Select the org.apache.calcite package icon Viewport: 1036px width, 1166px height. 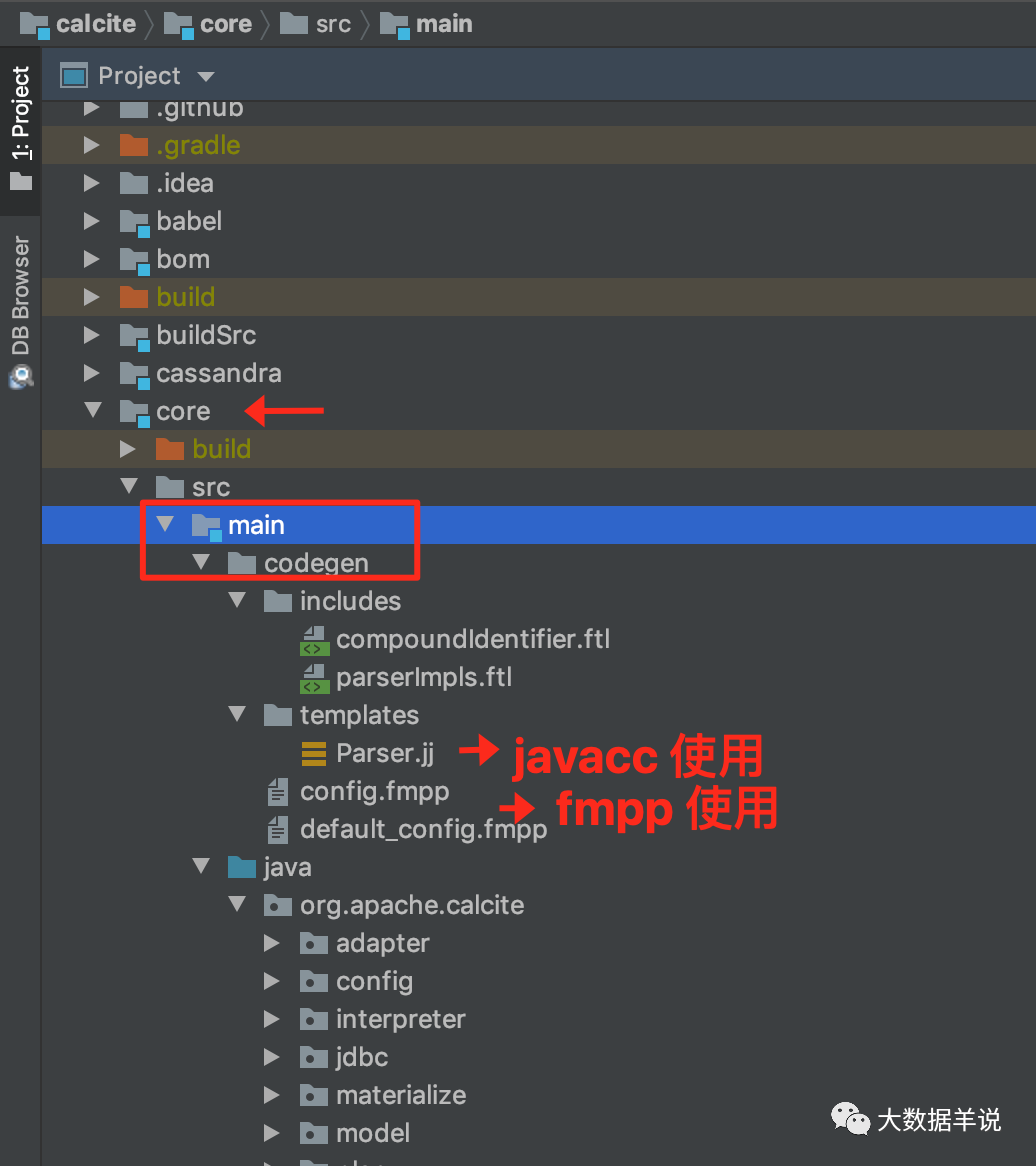pyautogui.click(x=277, y=905)
